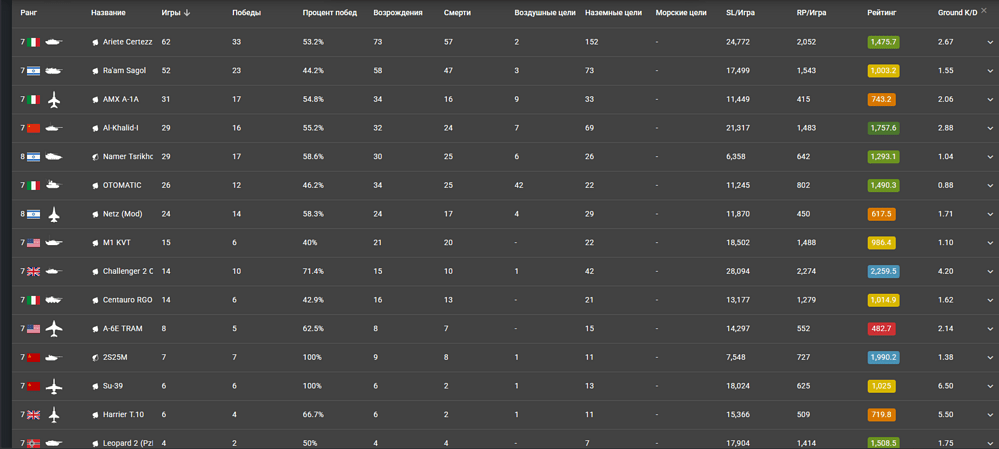Viewport: 999px width, 449px height.
Task: Expand the Ariete Certezza row details
Action: pyautogui.click(x=990, y=43)
